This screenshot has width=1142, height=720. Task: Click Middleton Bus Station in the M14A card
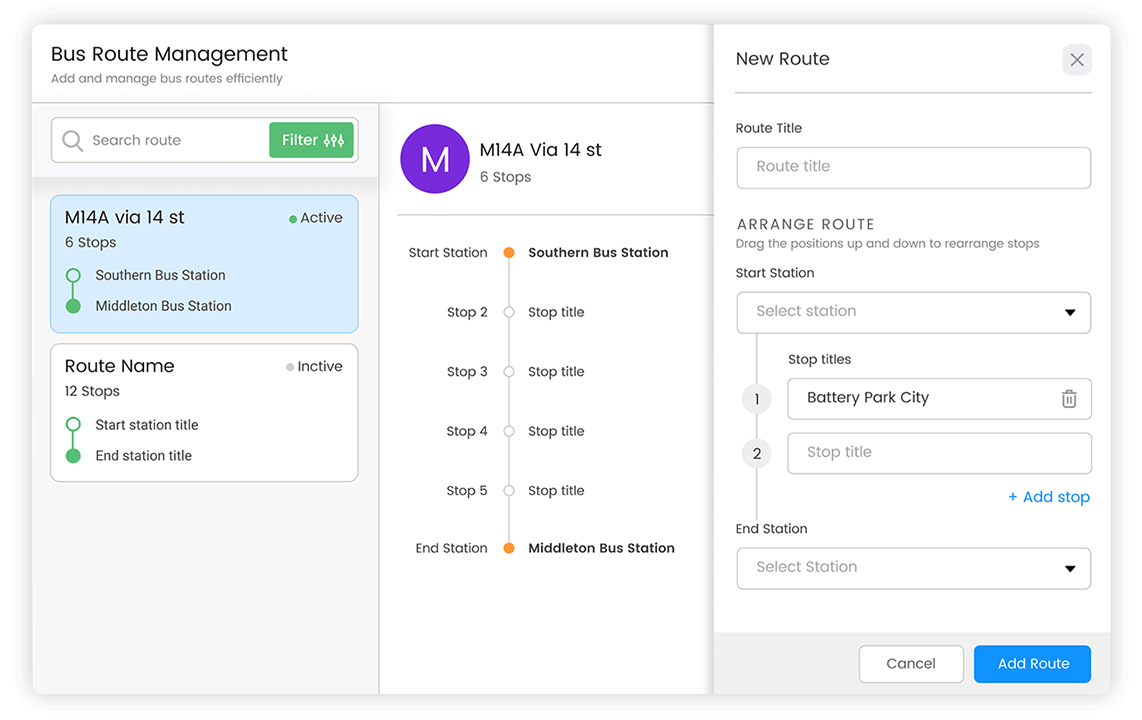coord(163,306)
